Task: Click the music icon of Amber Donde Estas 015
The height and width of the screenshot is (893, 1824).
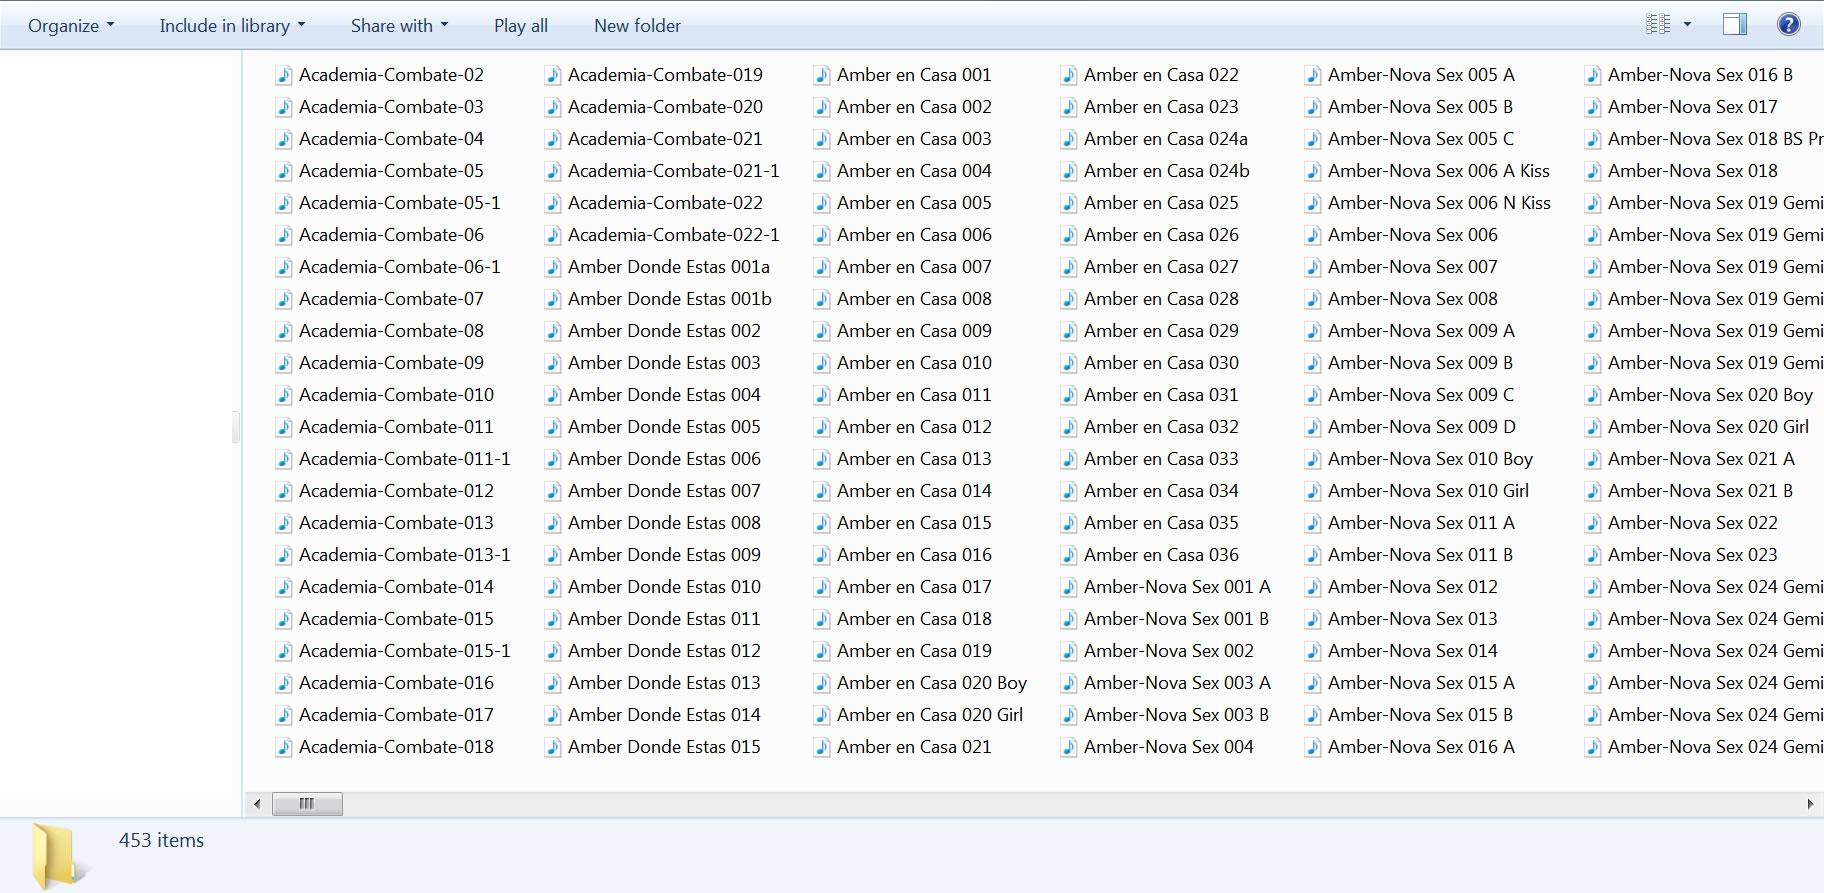Action: pyautogui.click(x=553, y=747)
